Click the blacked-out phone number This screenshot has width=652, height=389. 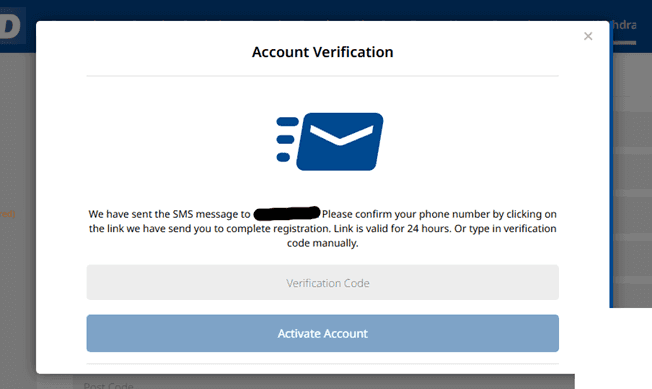pos(287,213)
